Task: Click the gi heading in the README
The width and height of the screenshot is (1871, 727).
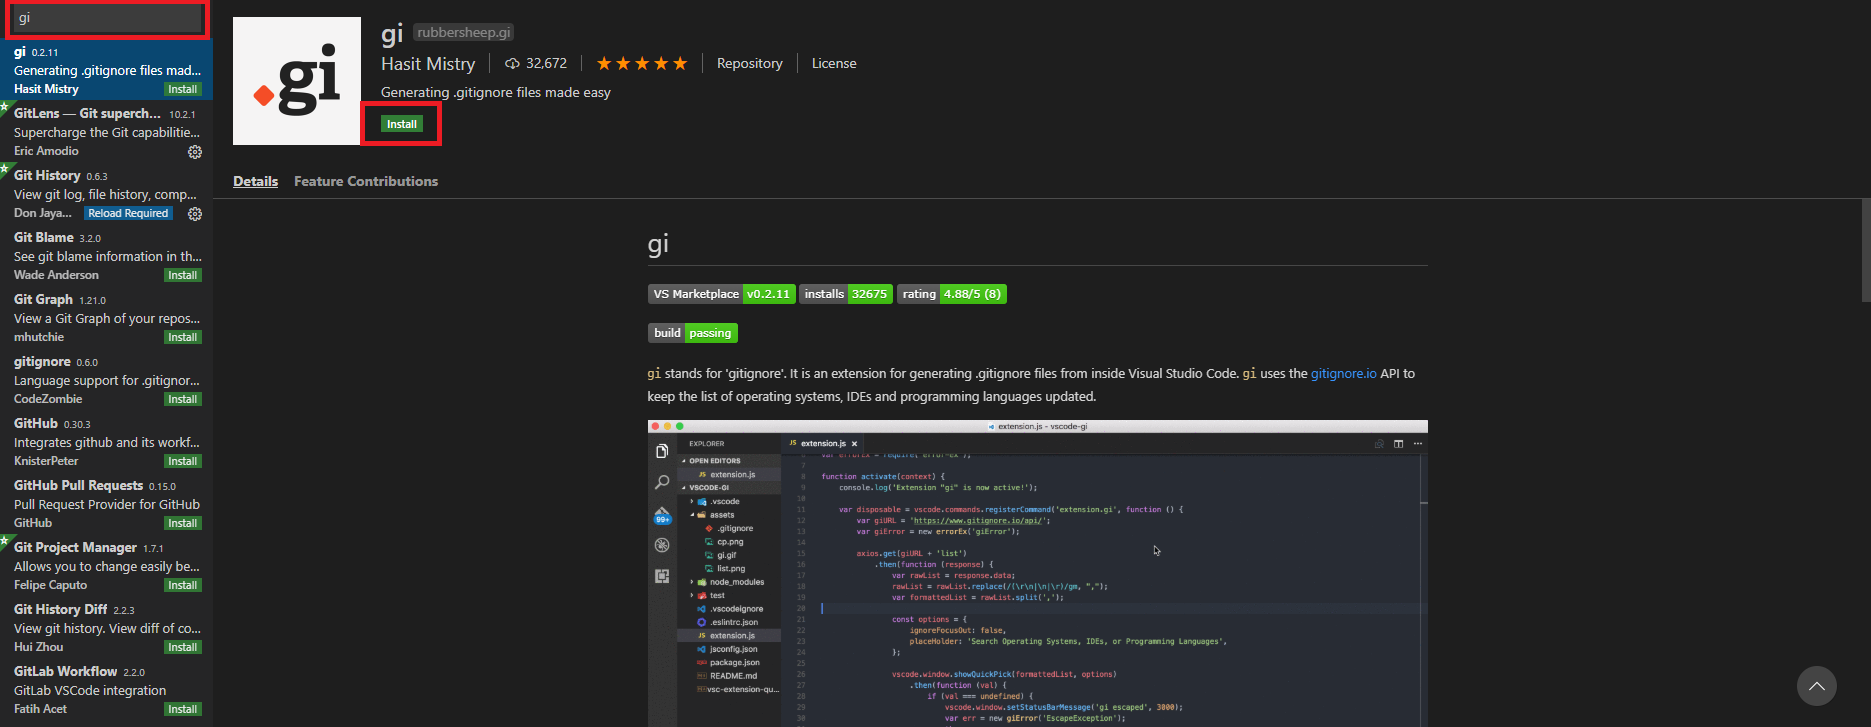Action: (x=658, y=244)
